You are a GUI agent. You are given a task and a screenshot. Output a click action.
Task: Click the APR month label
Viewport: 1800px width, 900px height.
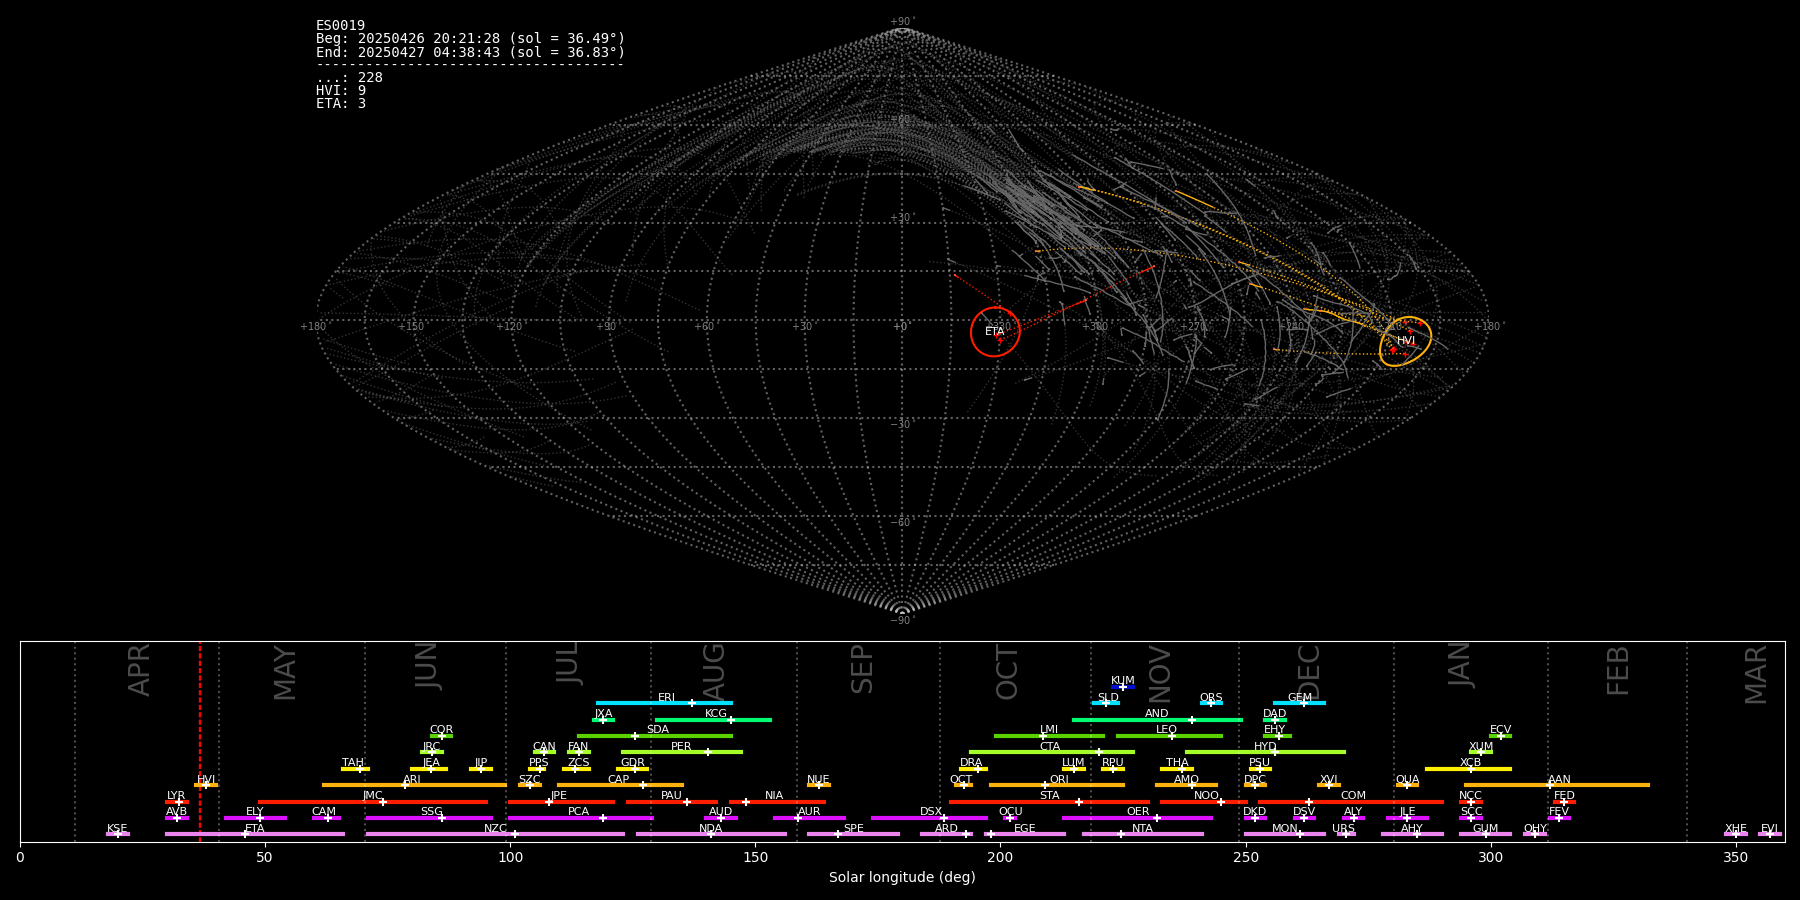click(x=139, y=670)
